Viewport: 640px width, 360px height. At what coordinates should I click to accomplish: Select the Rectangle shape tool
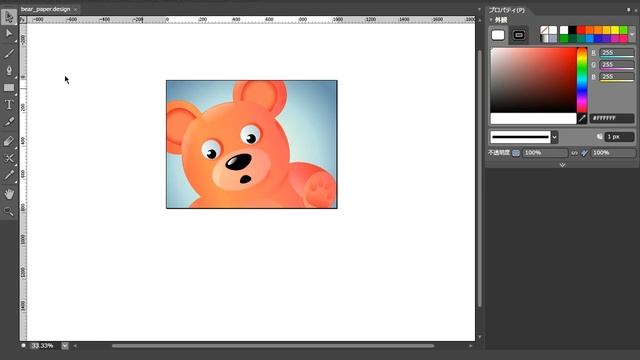pos(9,88)
